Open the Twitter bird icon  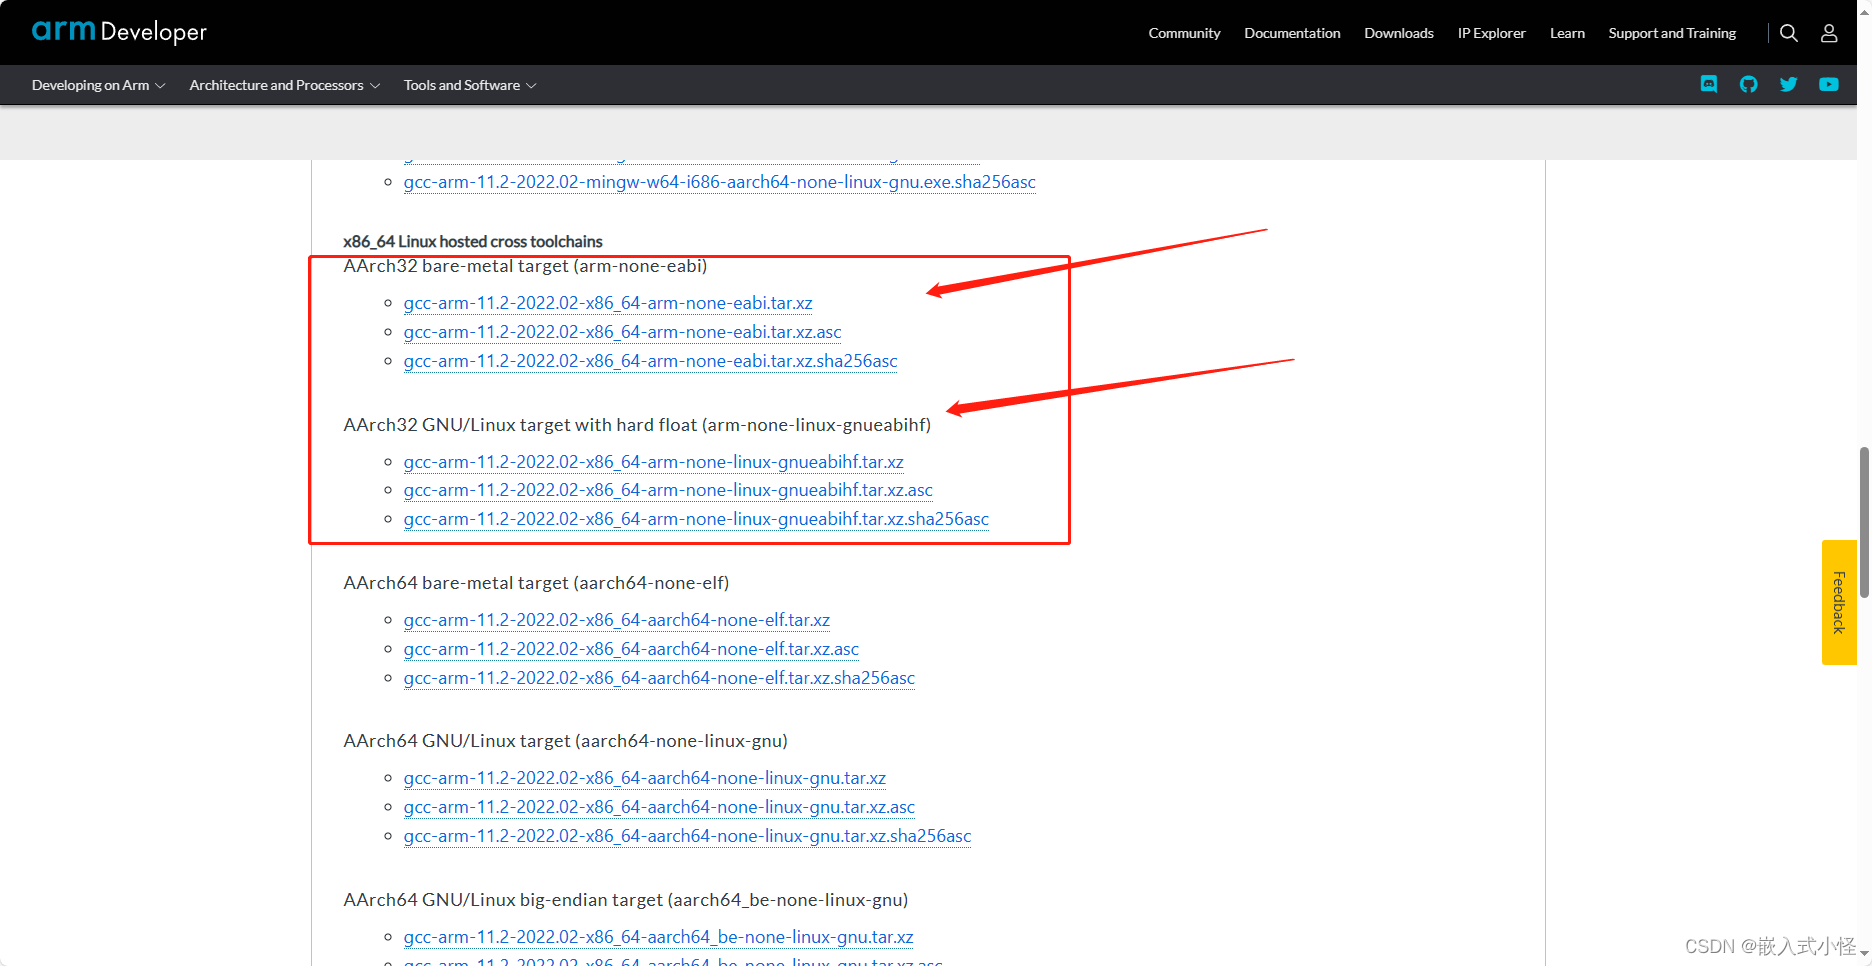pyautogui.click(x=1789, y=84)
